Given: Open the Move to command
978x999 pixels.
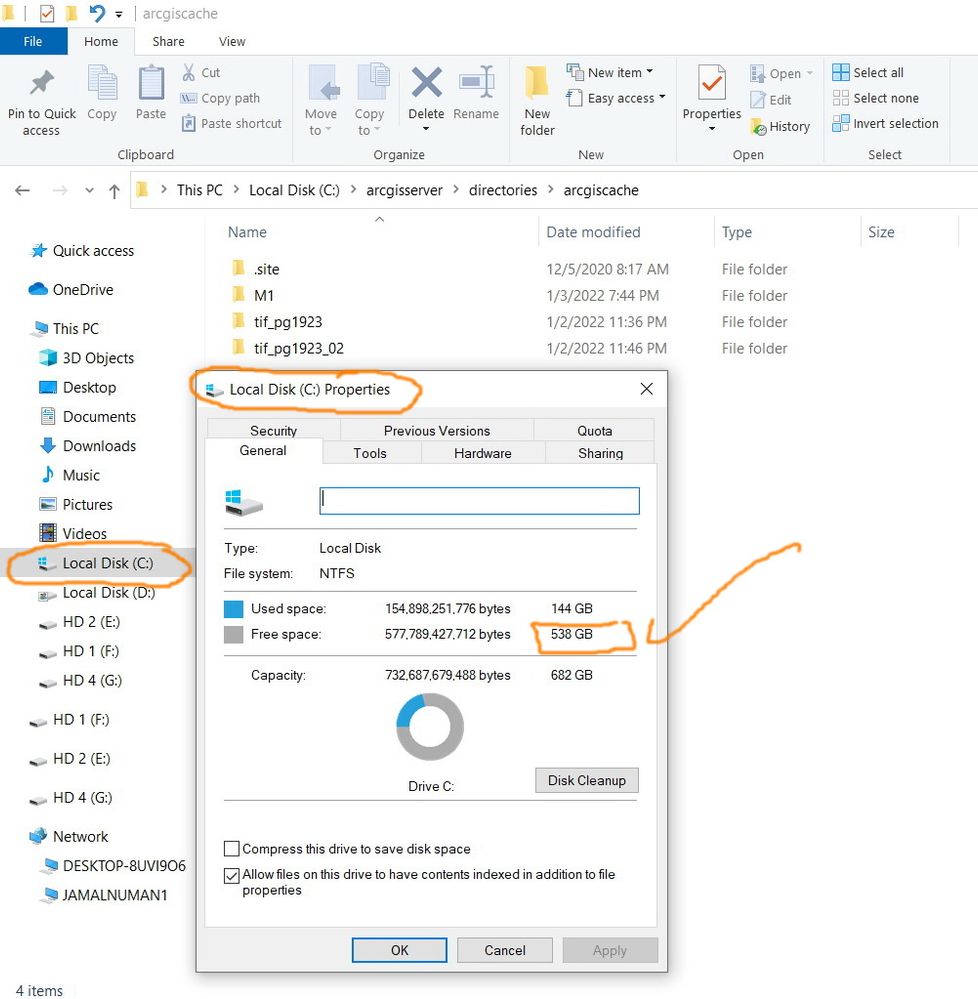Looking at the screenshot, I should (x=321, y=101).
